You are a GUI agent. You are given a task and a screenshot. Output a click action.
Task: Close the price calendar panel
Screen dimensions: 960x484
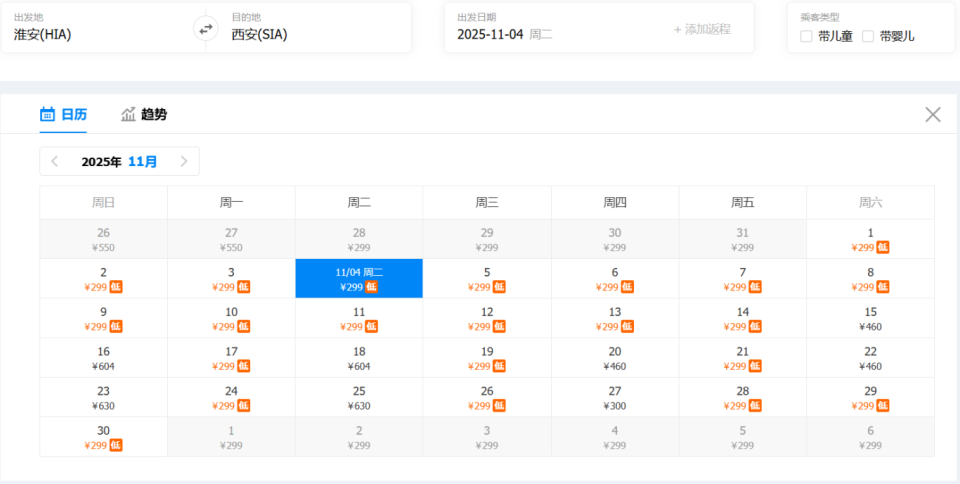(933, 114)
